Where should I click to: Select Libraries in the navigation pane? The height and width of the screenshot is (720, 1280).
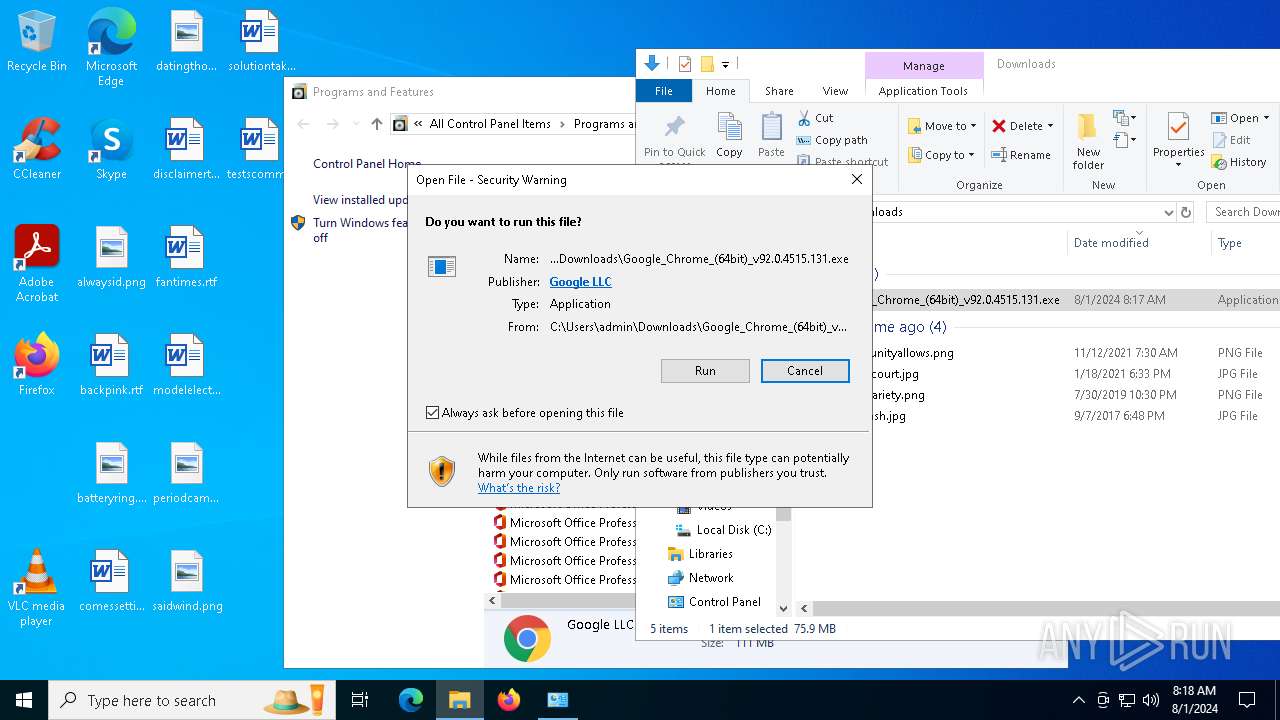coord(710,554)
